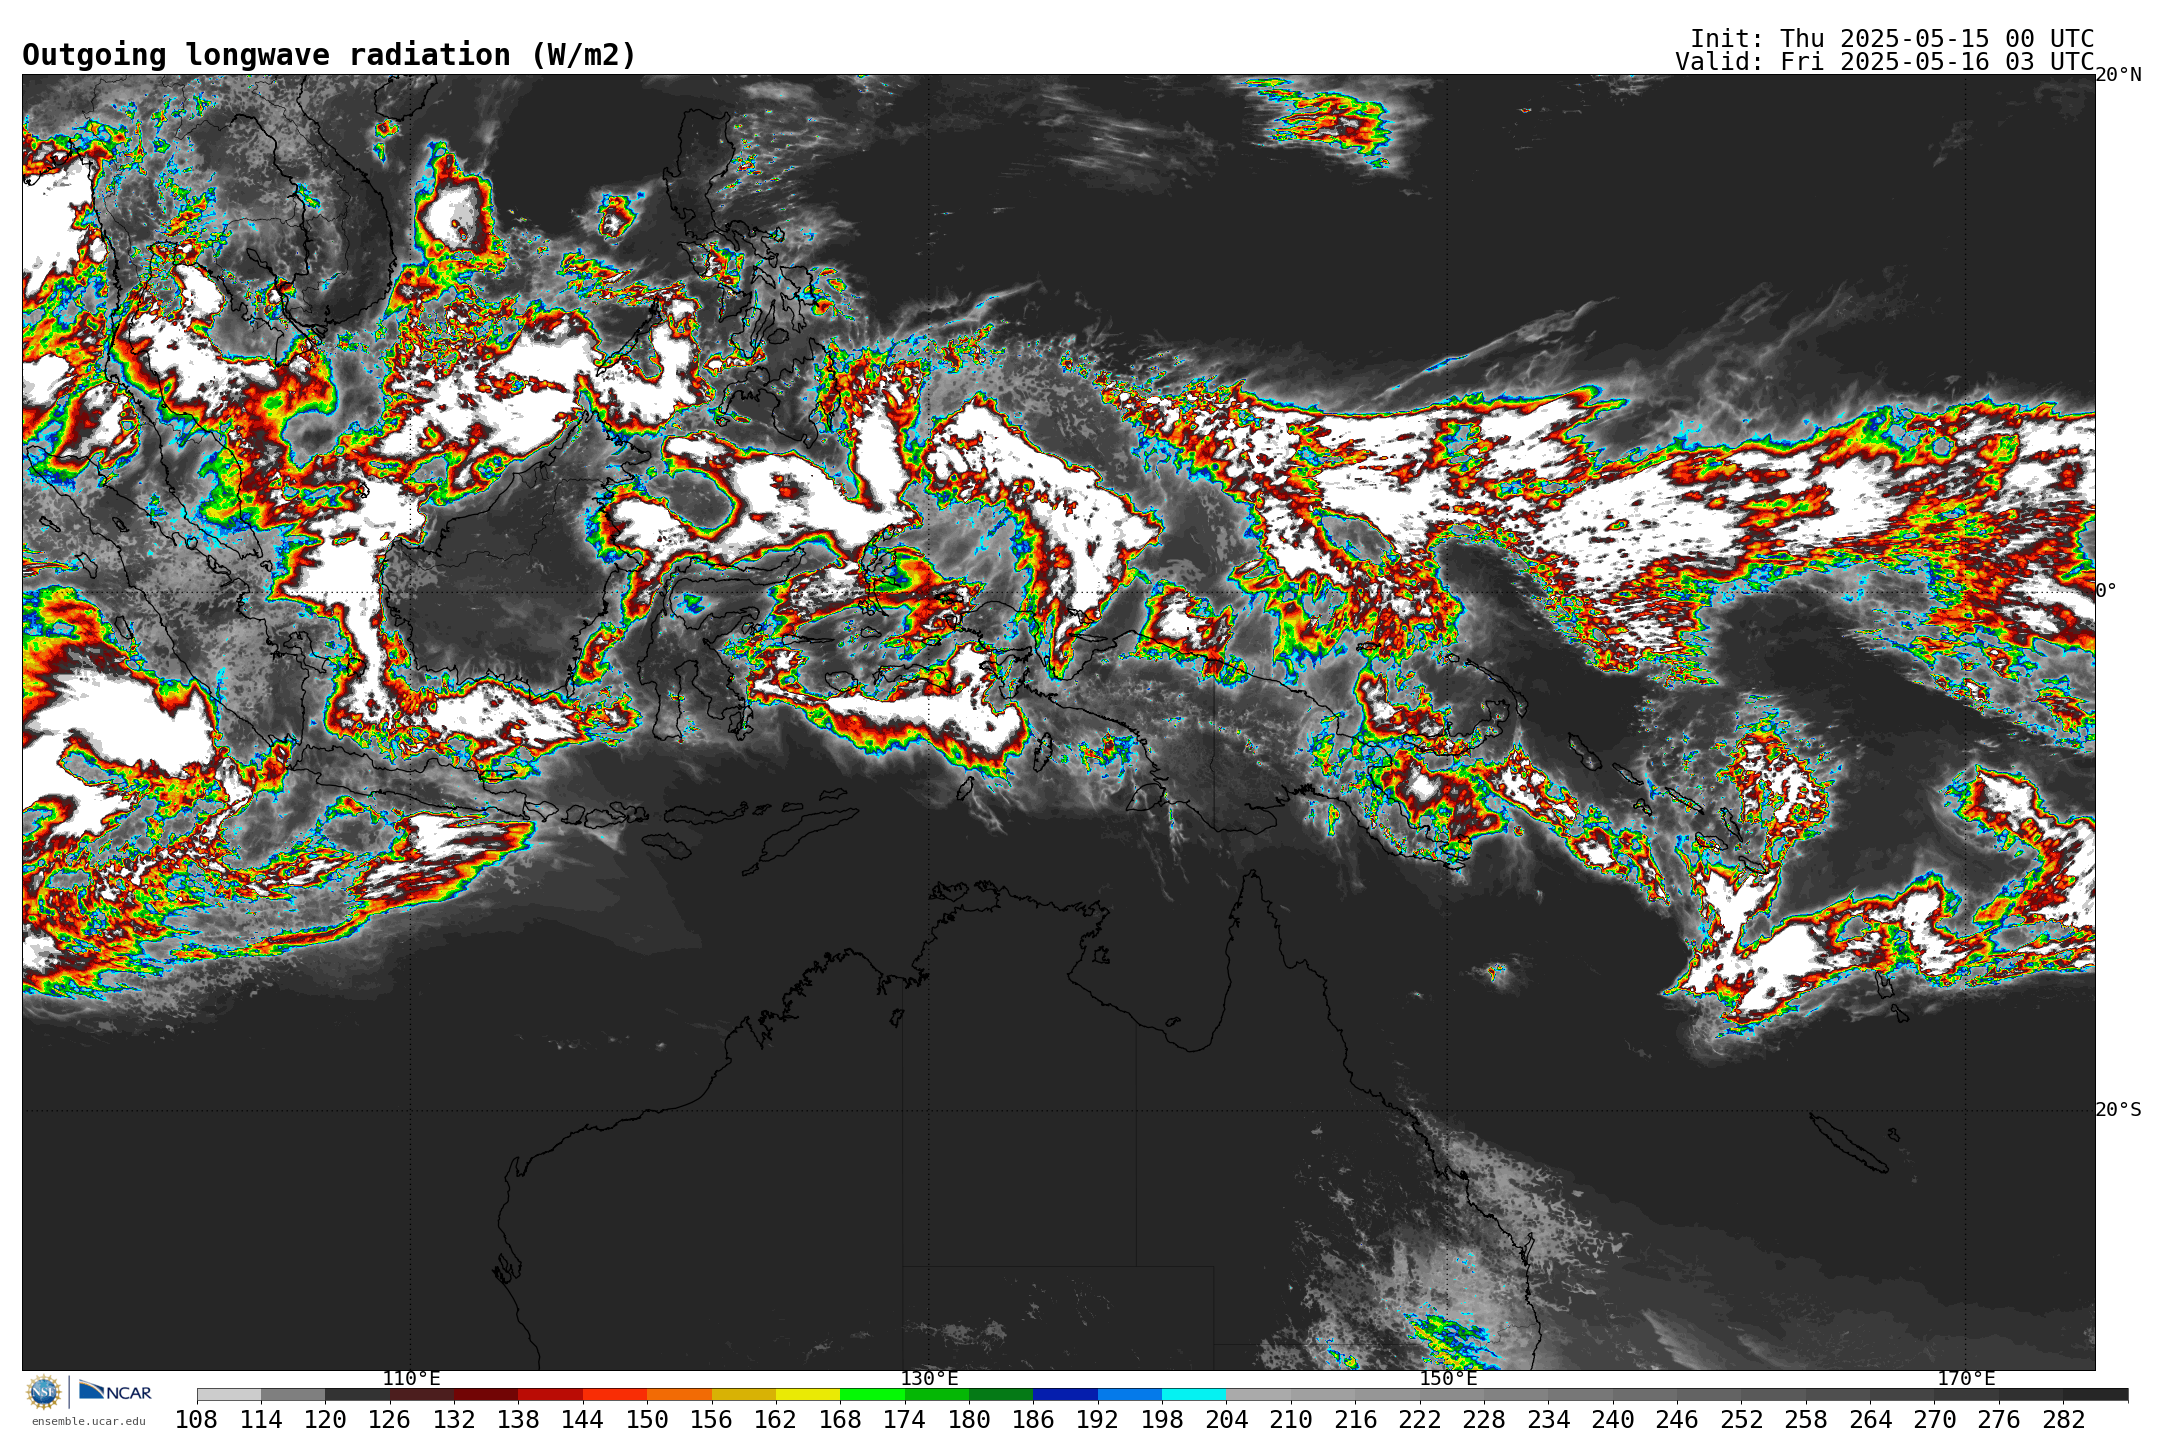
Task: Open the ensemble.ucar.edu link text
Action: coord(89,1421)
